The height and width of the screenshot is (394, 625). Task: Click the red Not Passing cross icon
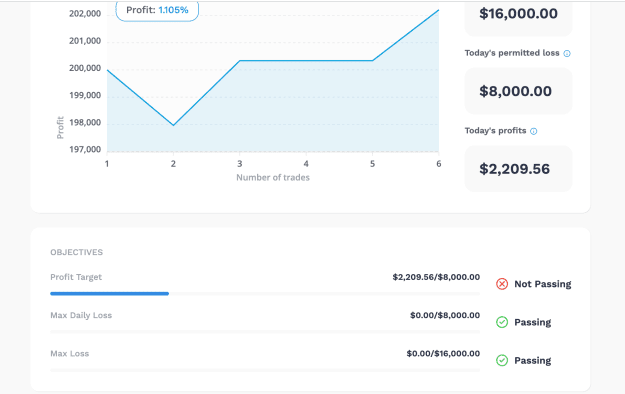click(x=502, y=284)
